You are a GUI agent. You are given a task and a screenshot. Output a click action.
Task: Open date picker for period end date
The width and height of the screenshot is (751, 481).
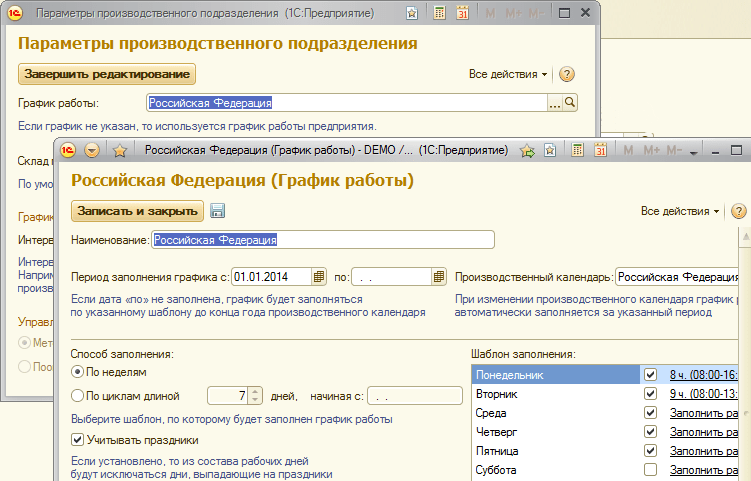[x=438, y=277]
